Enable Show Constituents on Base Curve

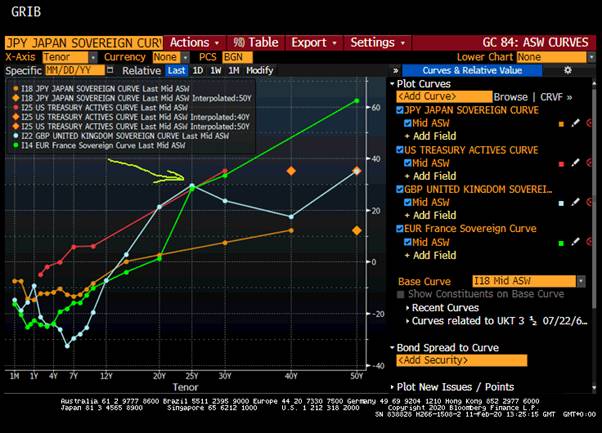pyautogui.click(x=400, y=294)
